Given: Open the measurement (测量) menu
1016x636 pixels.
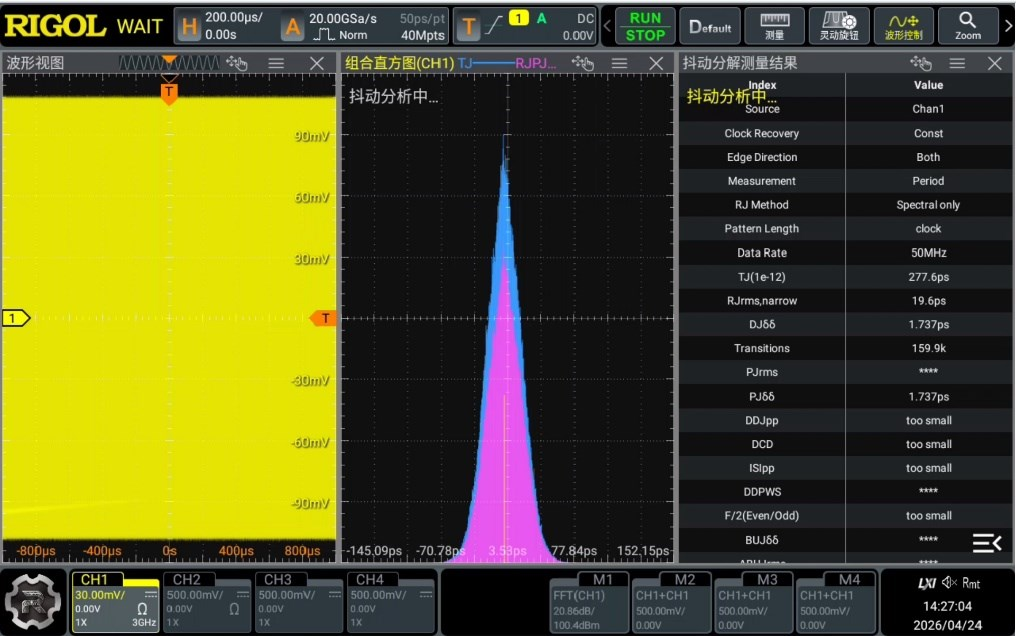Looking at the screenshot, I should click(774, 27).
